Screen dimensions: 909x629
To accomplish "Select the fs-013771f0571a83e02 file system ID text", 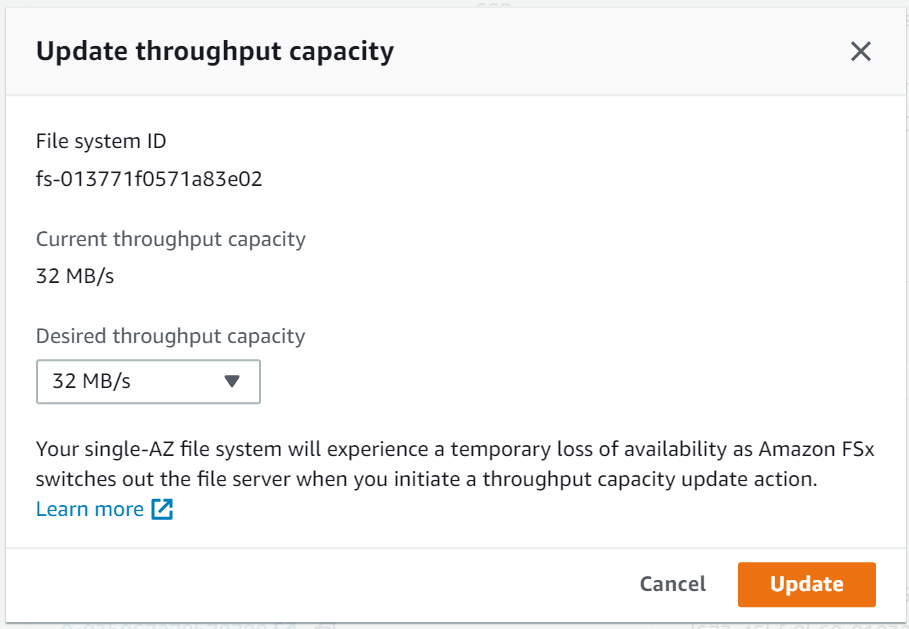I will [149, 180].
